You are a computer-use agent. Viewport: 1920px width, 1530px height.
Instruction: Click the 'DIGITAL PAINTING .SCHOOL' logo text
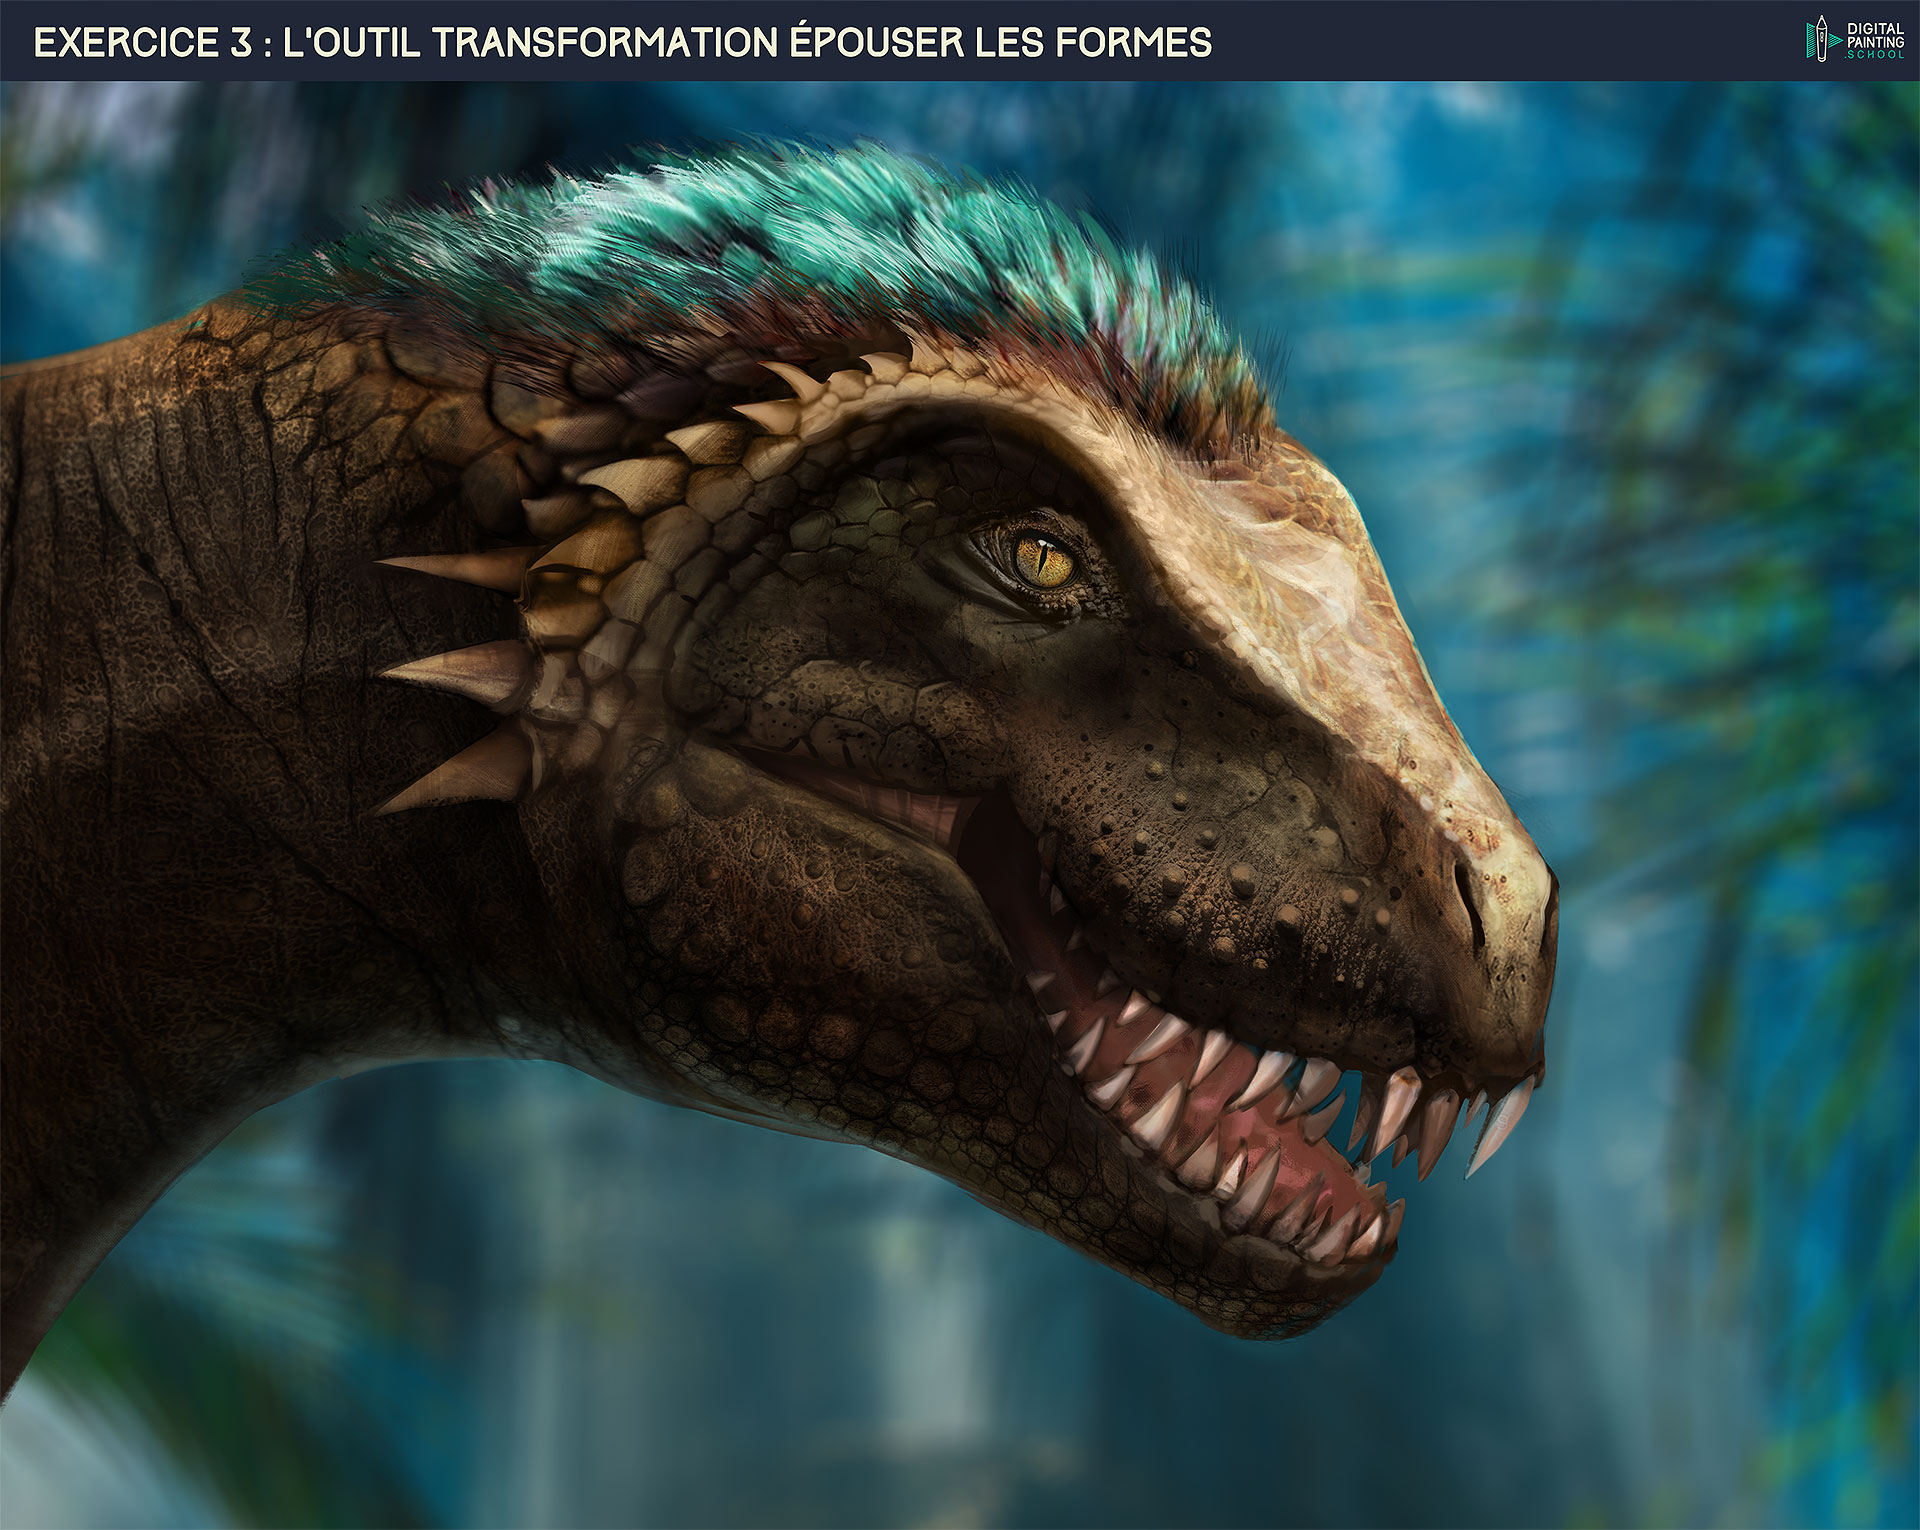click(x=1875, y=40)
